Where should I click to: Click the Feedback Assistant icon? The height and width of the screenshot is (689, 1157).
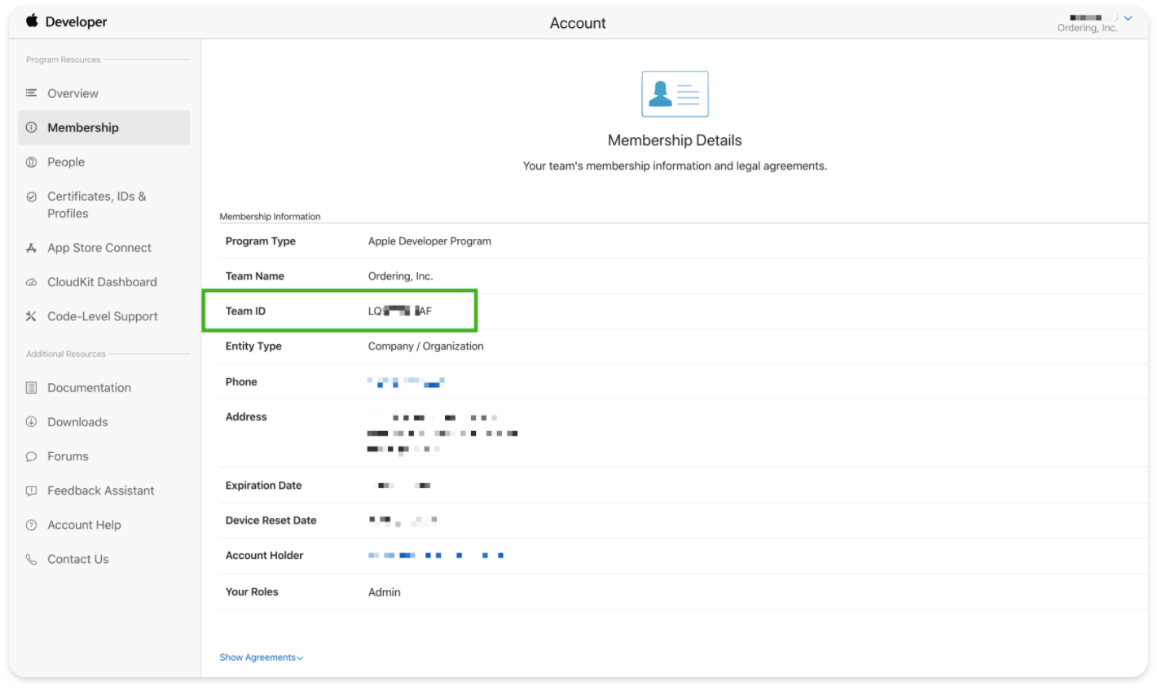click(x=31, y=491)
